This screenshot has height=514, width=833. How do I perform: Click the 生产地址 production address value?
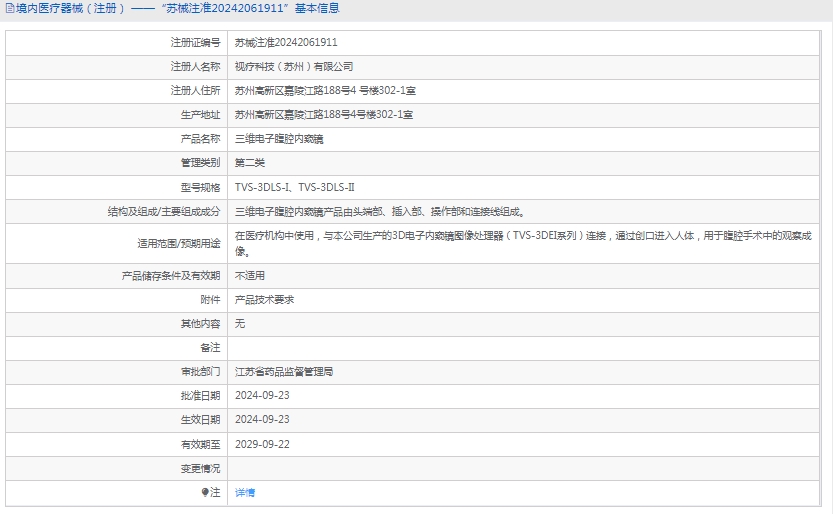[324, 115]
